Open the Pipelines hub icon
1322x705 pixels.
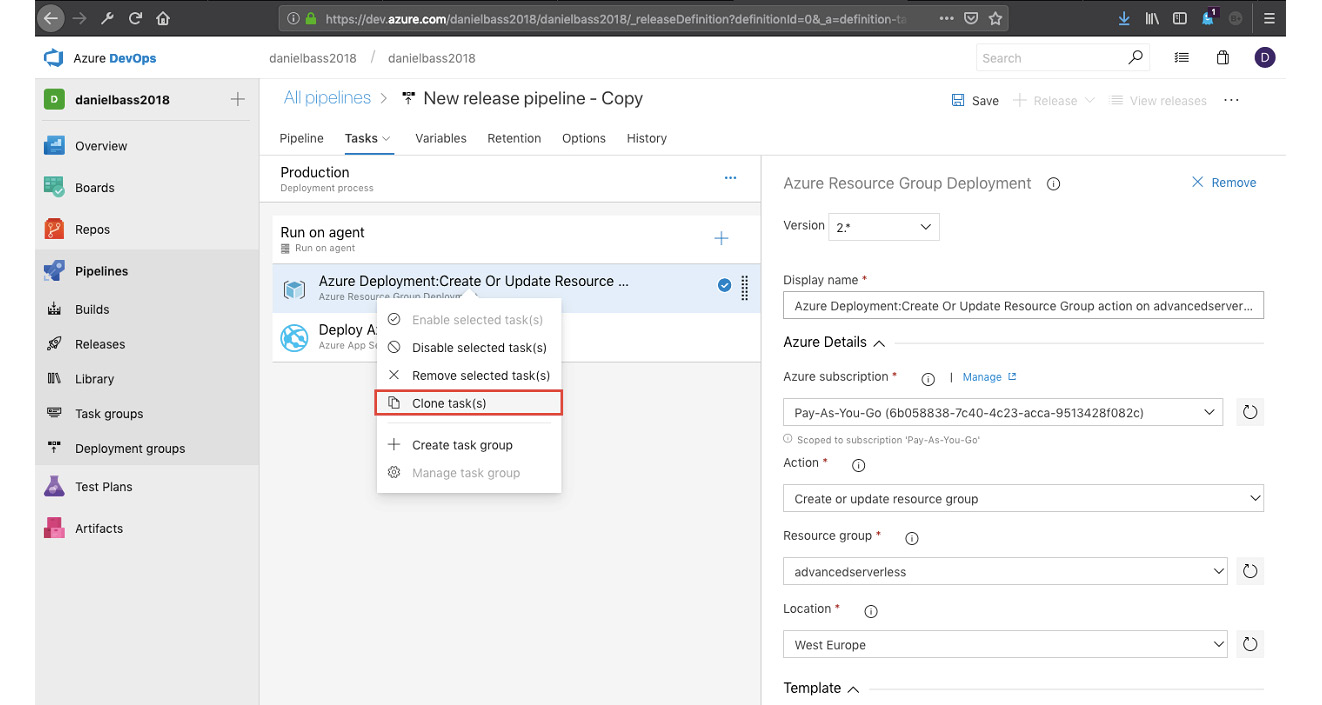click(54, 271)
